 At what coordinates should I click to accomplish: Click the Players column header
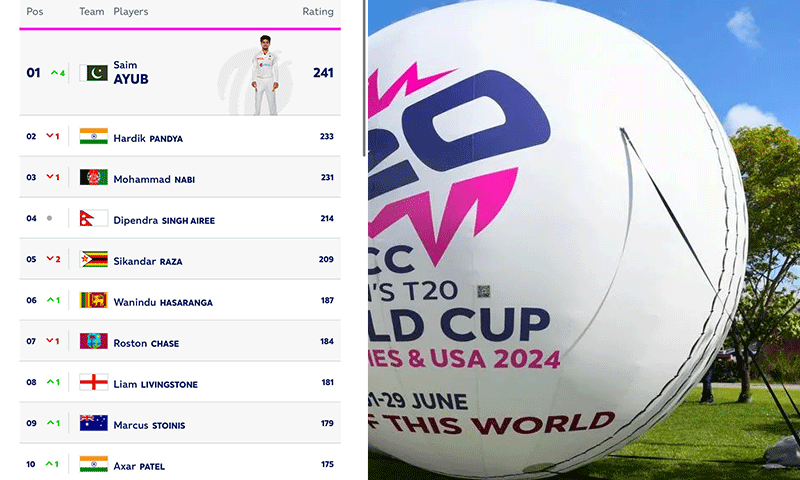tap(131, 12)
